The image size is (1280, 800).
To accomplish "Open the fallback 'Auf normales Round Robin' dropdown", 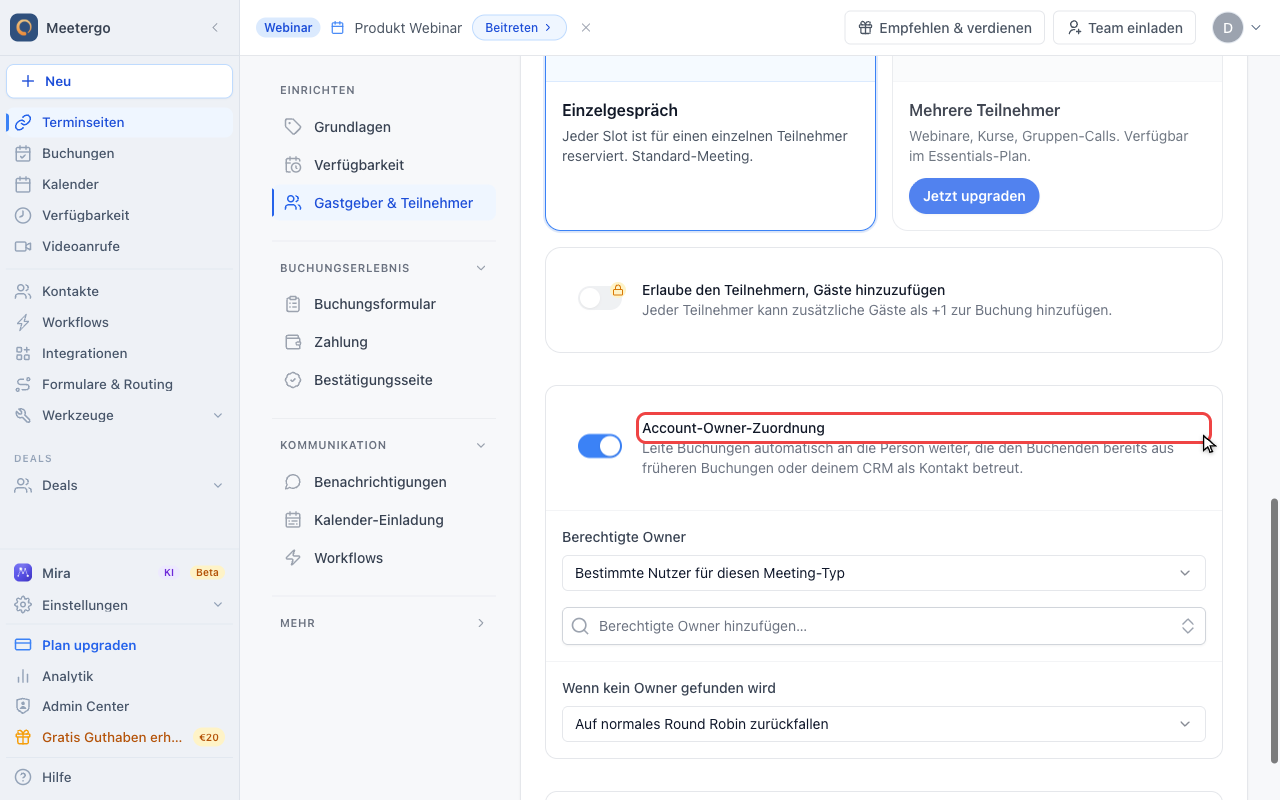I will [884, 724].
